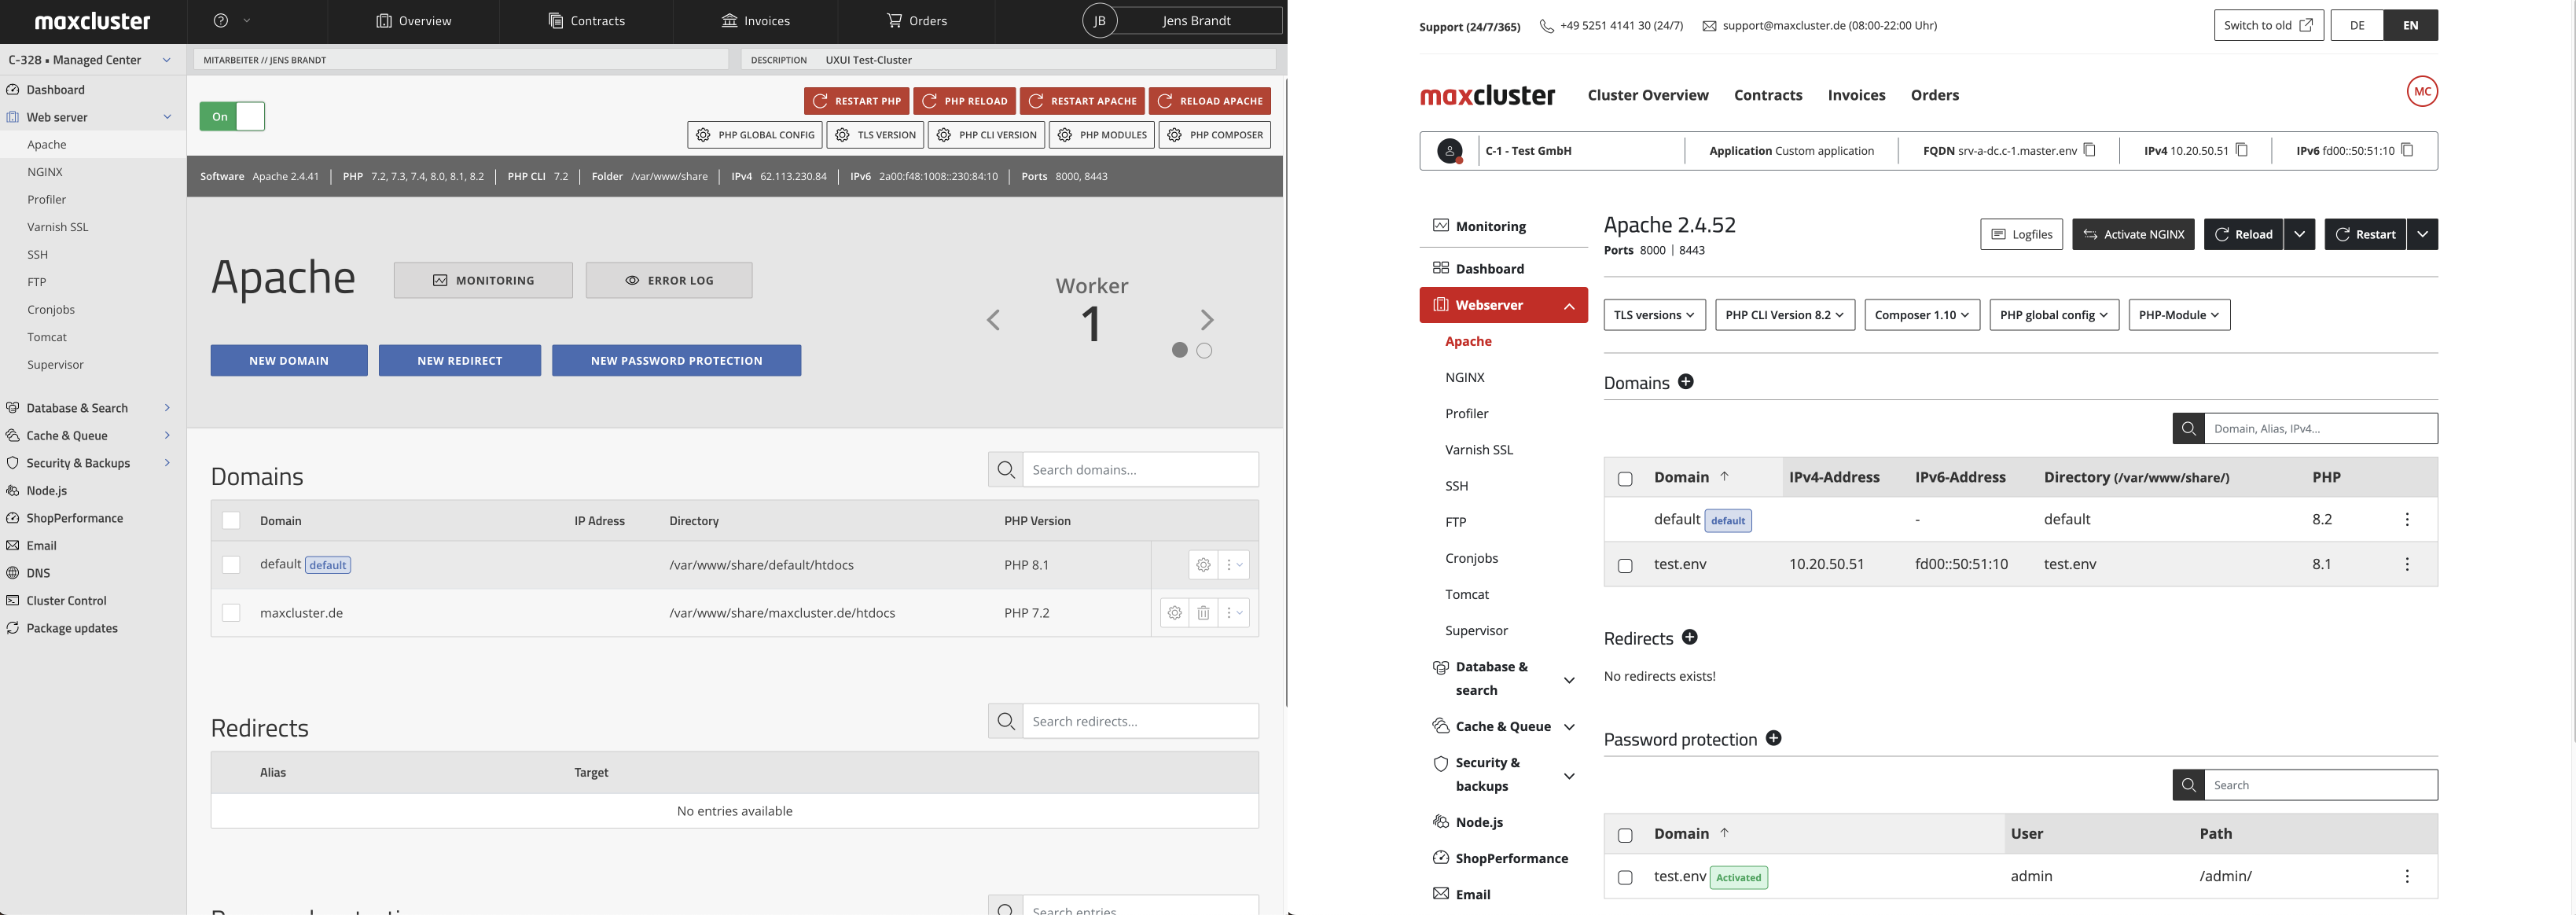2576x915 pixels.
Task: Open Cluster Overview in new navigation
Action: (1648, 95)
